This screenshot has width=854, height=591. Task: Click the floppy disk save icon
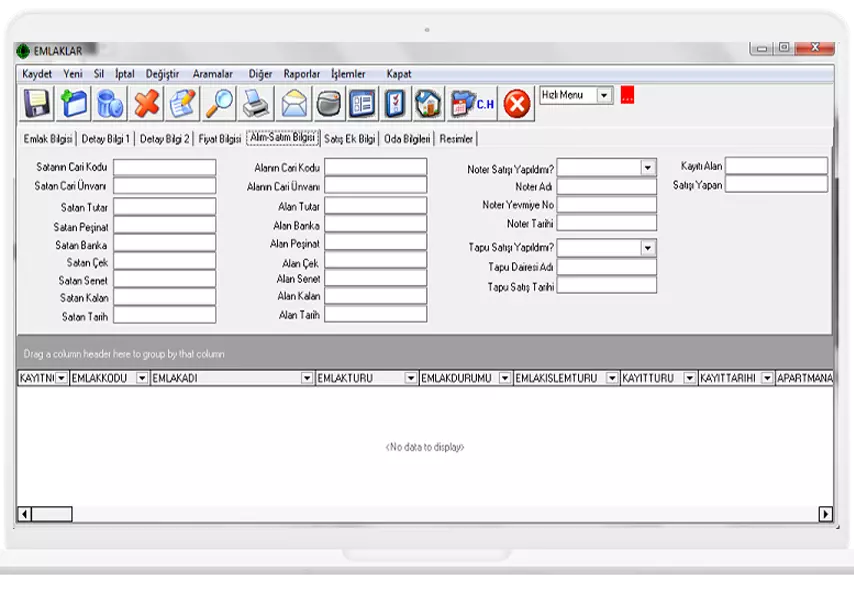click(38, 103)
